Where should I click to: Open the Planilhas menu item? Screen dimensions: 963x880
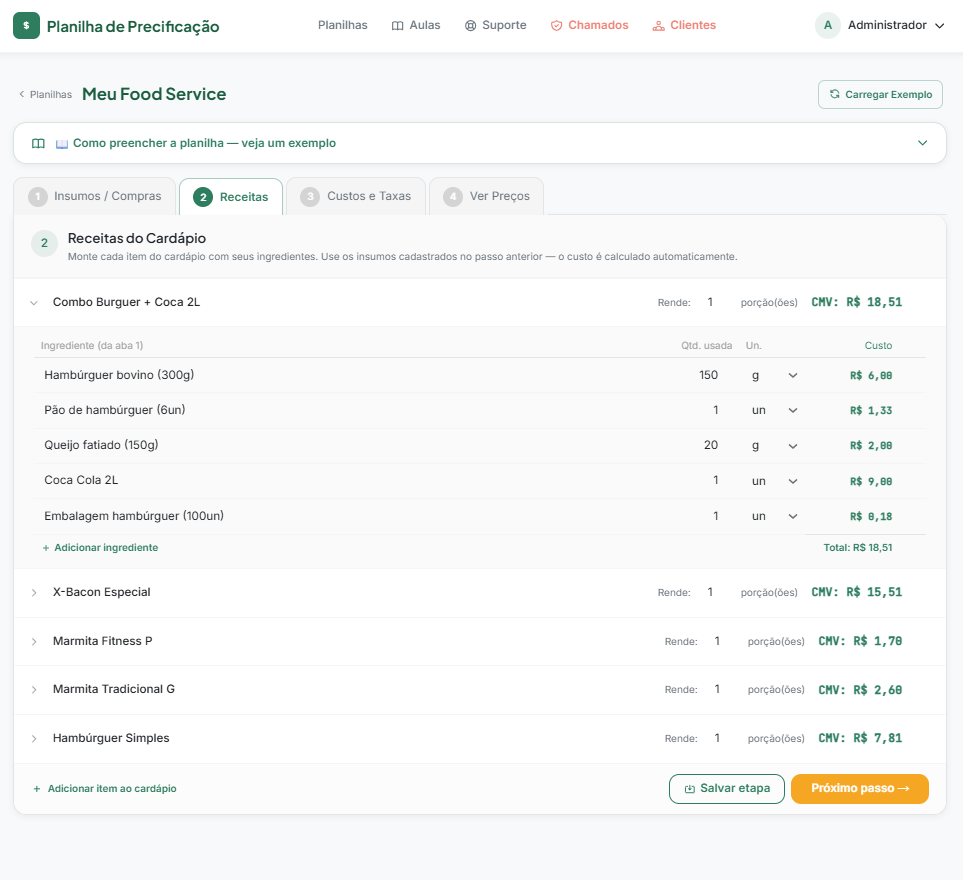343,25
